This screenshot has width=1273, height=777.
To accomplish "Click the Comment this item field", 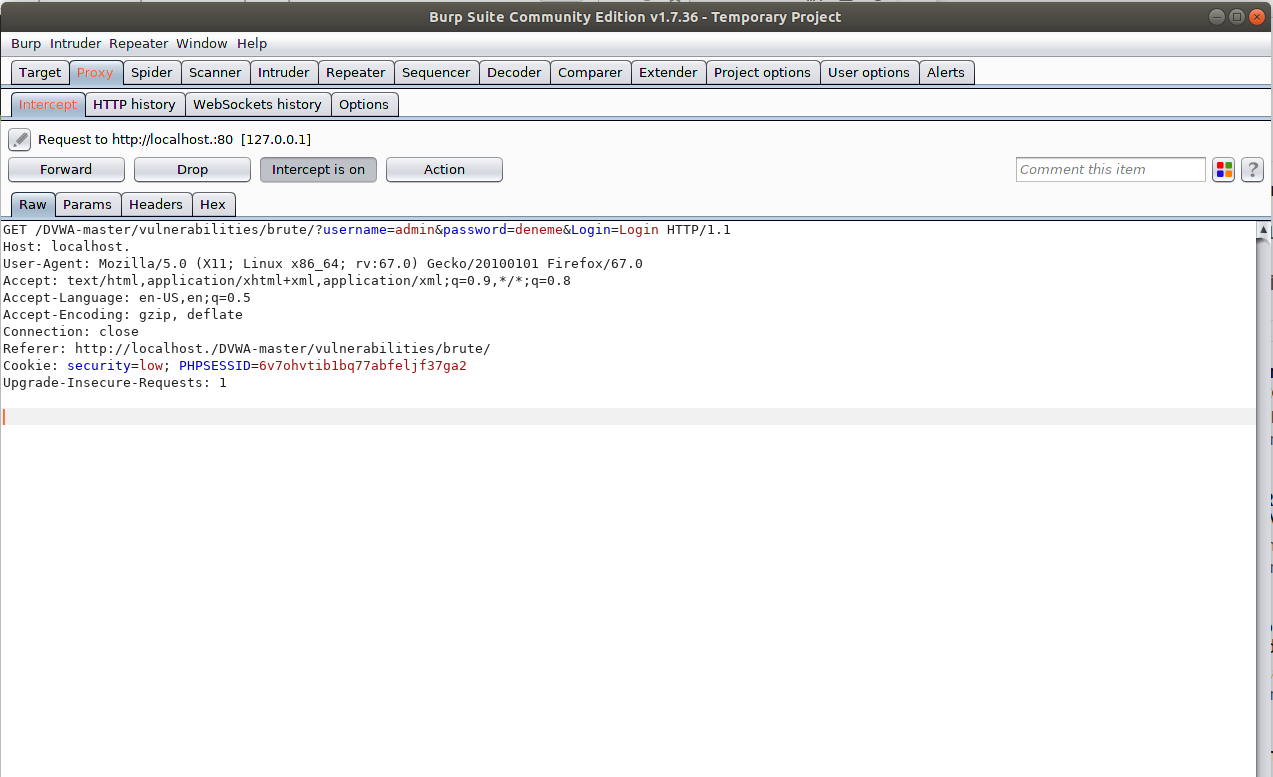I will [x=1111, y=170].
